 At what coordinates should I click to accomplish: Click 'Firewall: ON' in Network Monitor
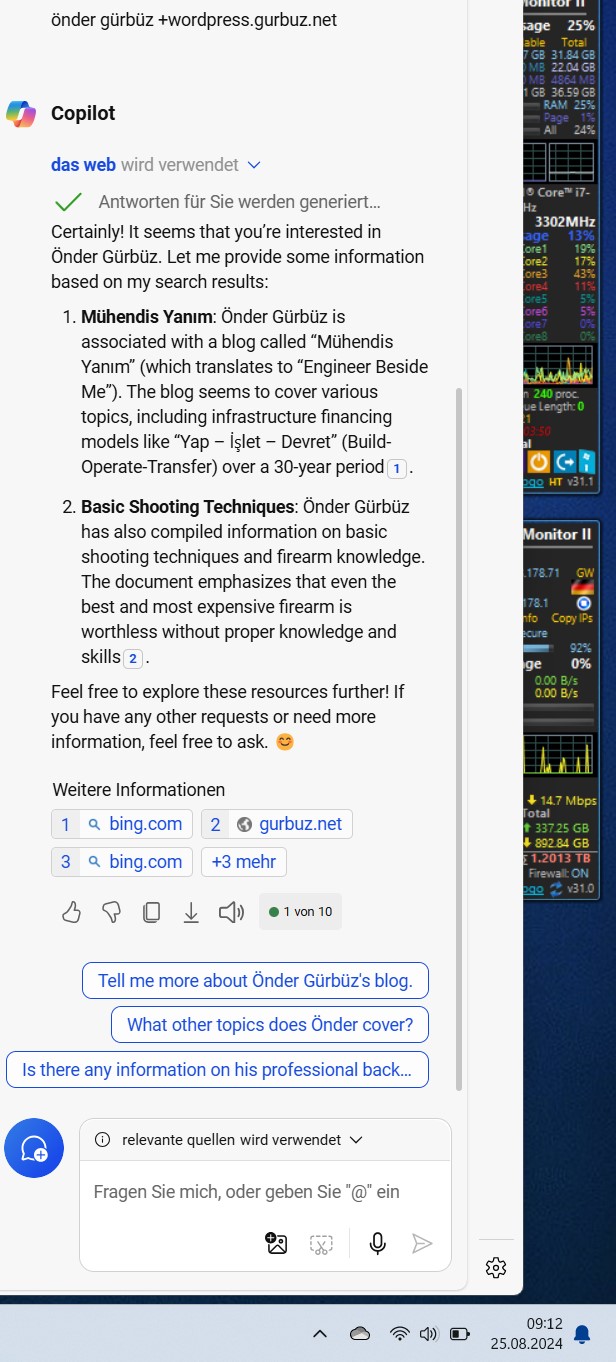[x=561, y=873]
